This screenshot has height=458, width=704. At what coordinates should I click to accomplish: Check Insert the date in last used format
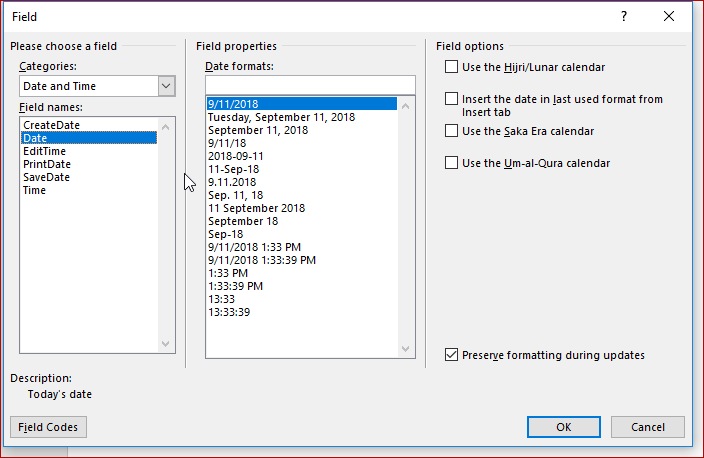tap(451, 99)
